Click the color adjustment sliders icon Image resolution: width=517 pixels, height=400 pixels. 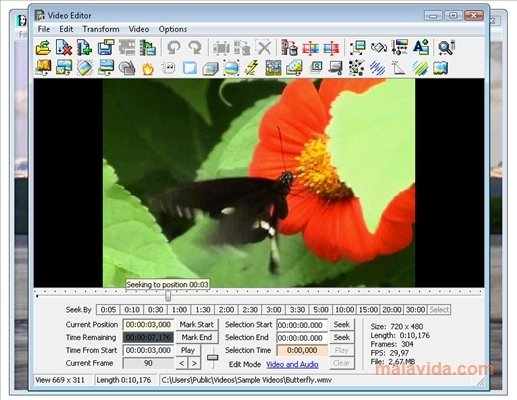[400, 48]
